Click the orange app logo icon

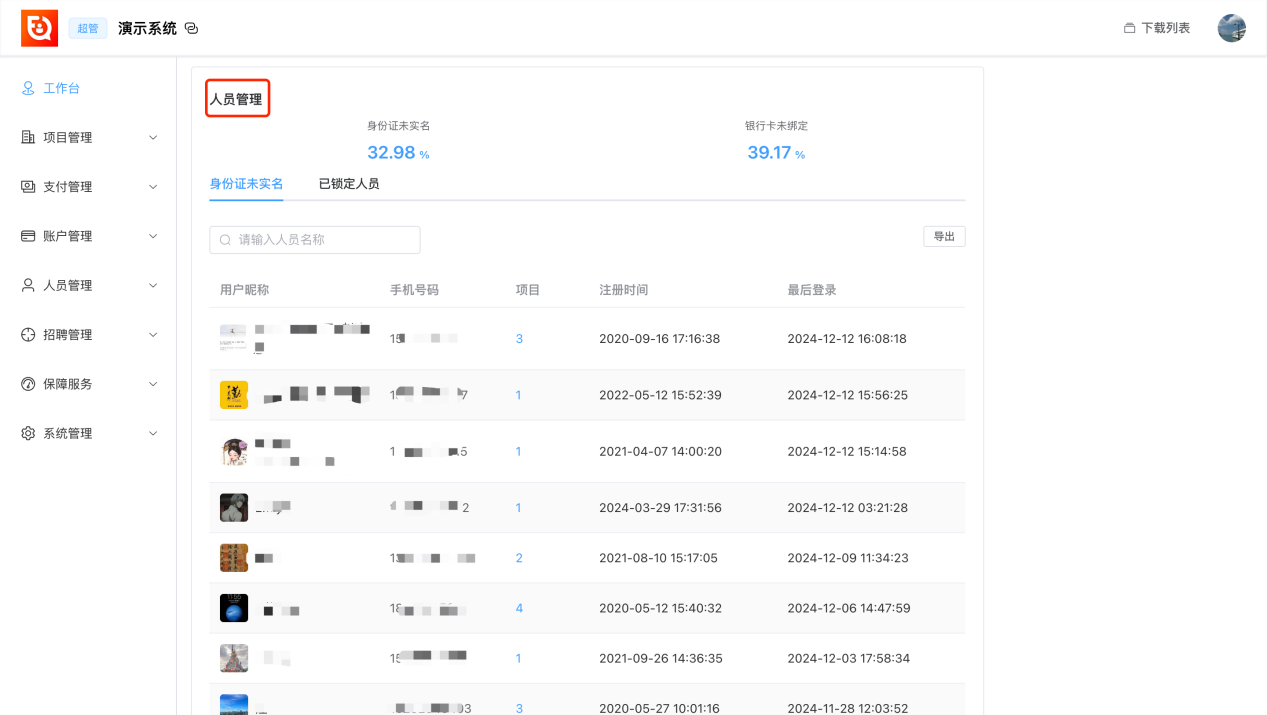coord(40,28)
